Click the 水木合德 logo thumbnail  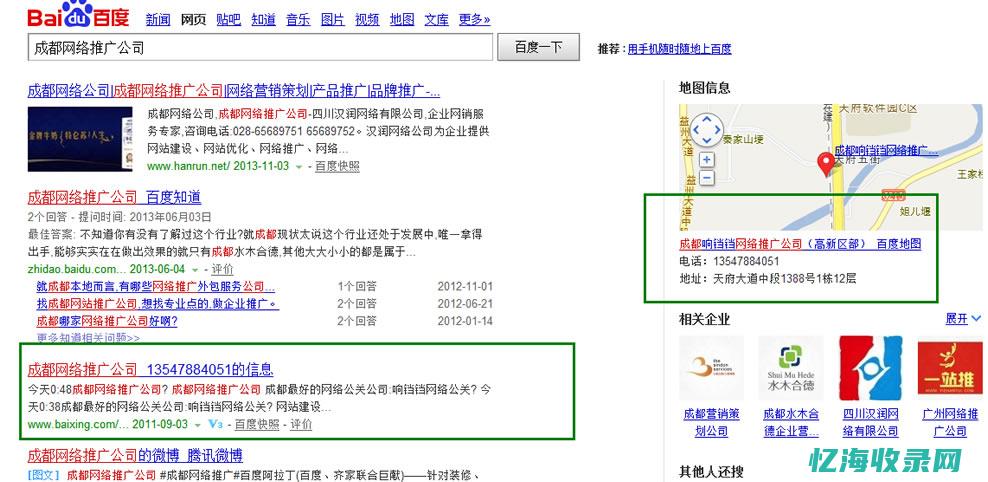coord(791,369)
